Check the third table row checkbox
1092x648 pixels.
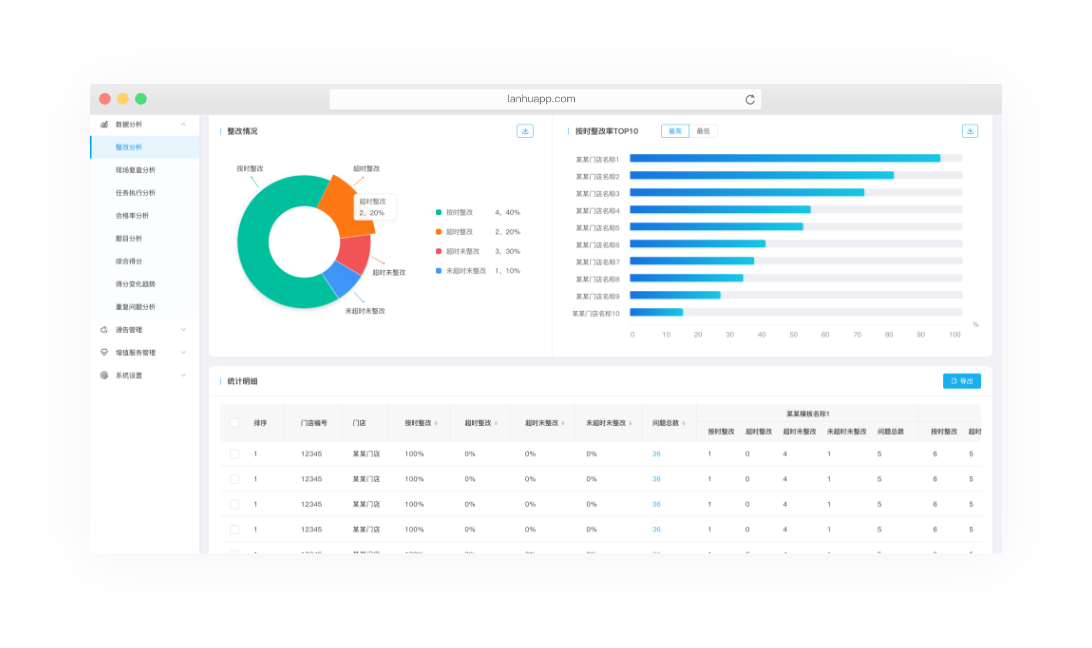234,504
